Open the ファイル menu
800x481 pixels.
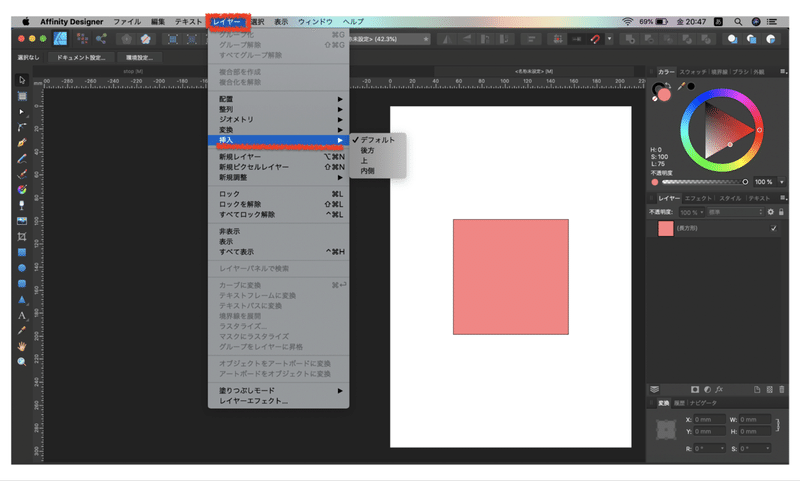point(127,21)
